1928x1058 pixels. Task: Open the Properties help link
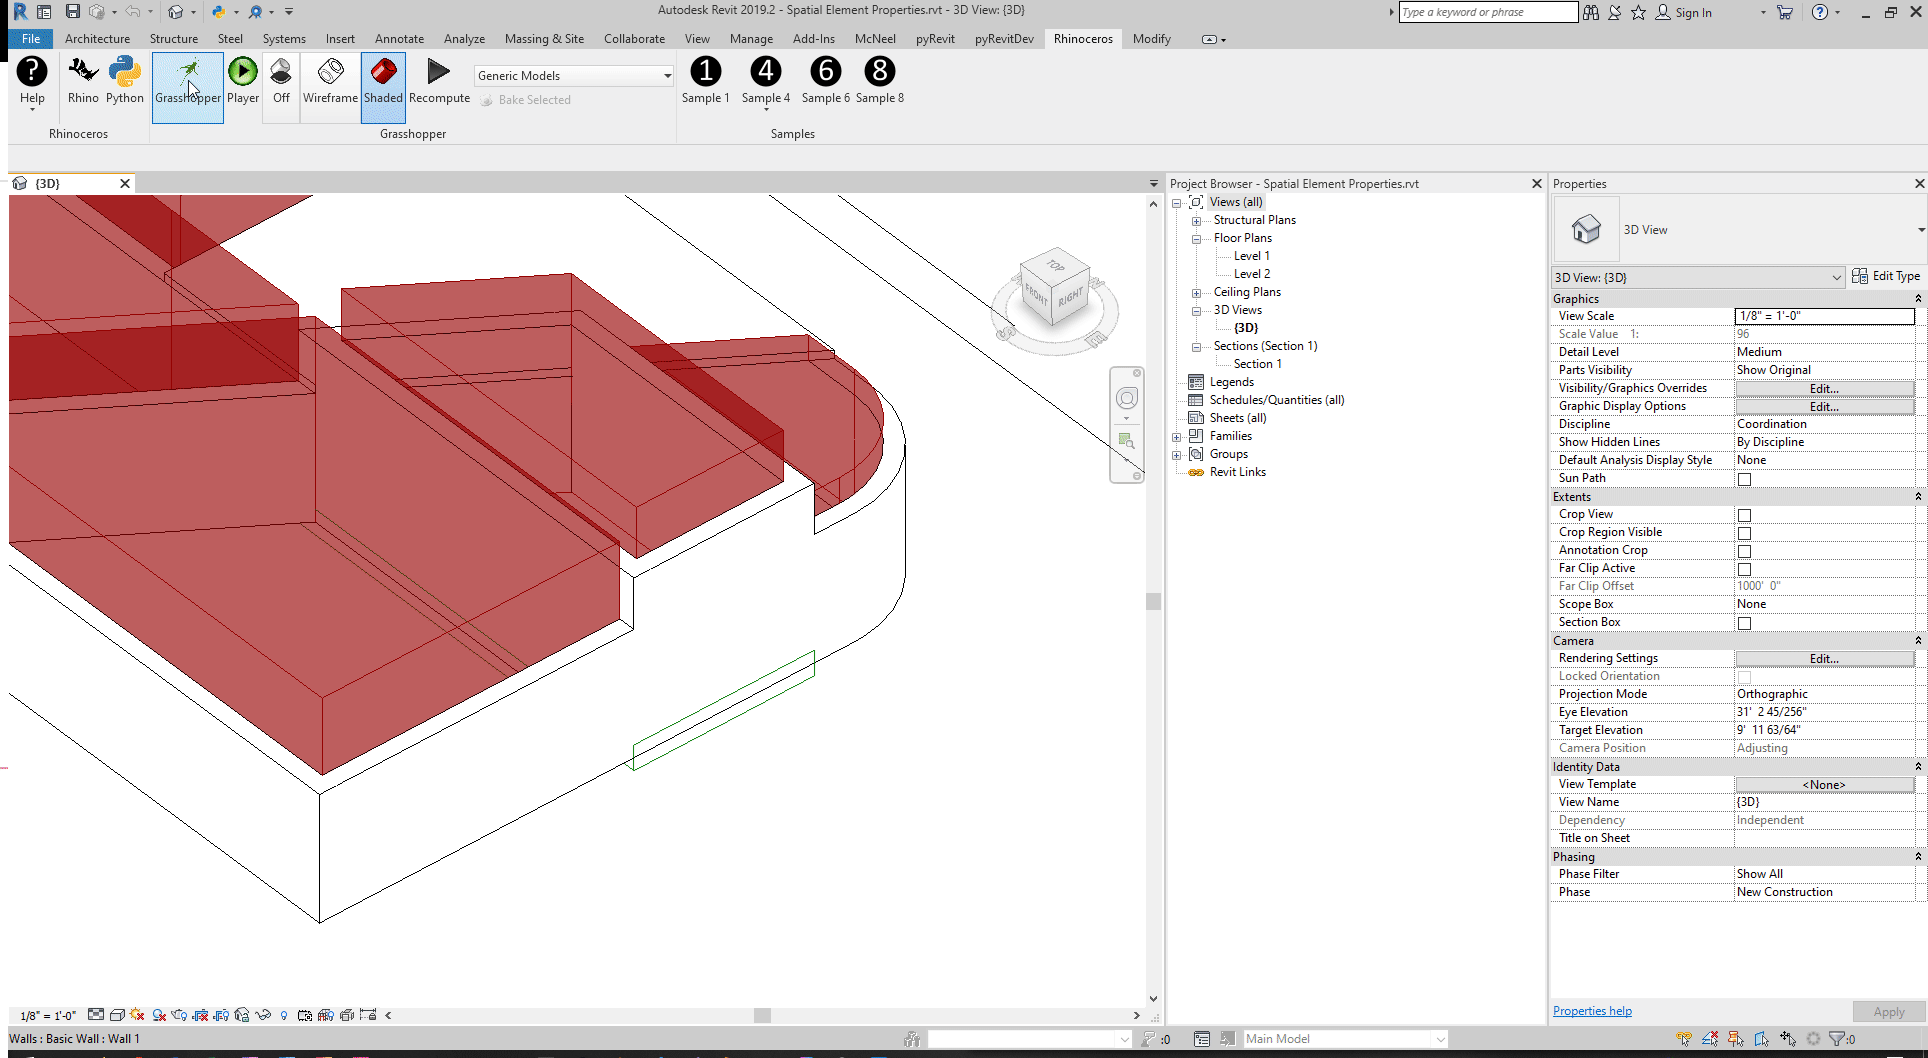pyautogui.click(x=1592, y=1011)
